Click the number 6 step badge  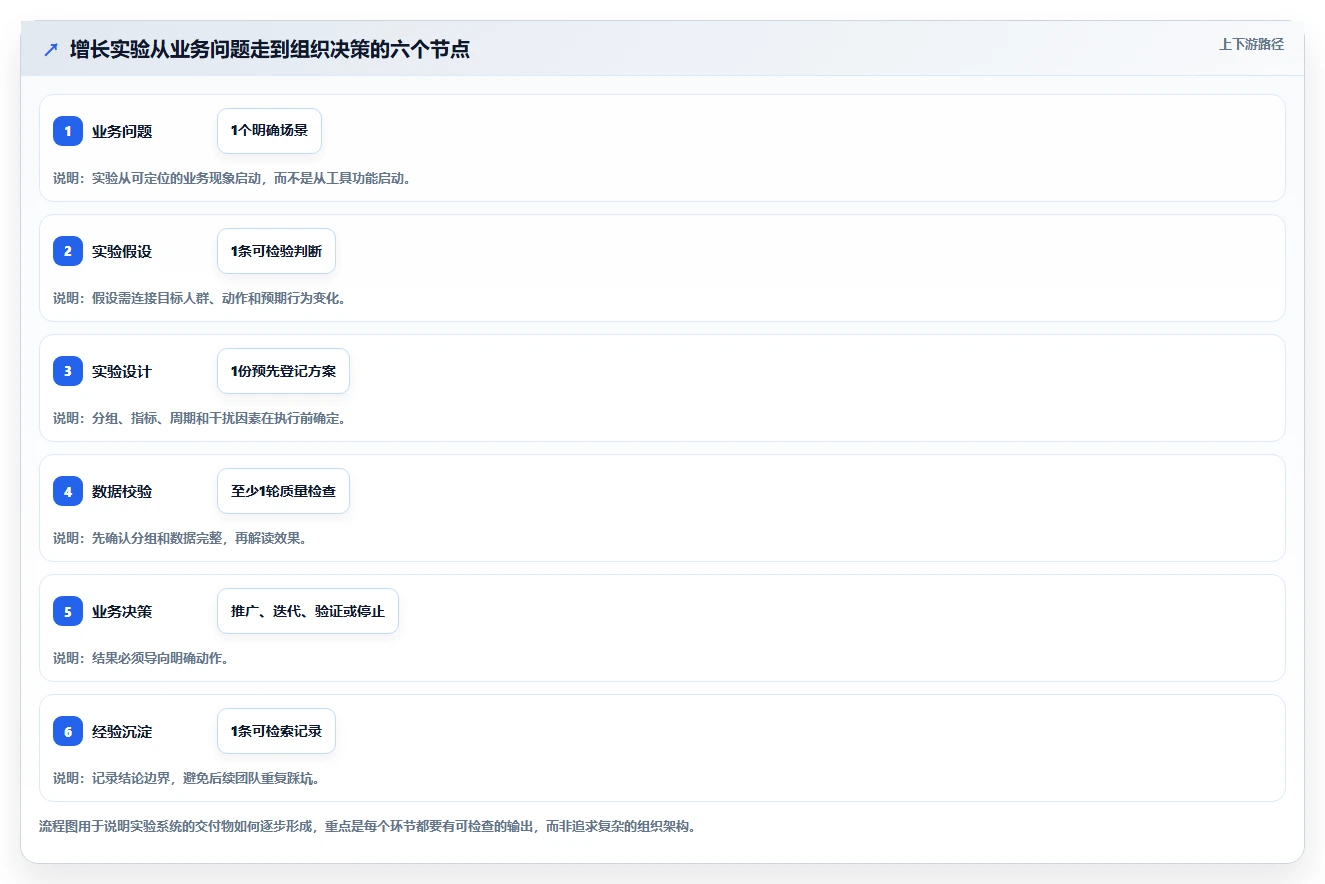(x=68, y=731)
